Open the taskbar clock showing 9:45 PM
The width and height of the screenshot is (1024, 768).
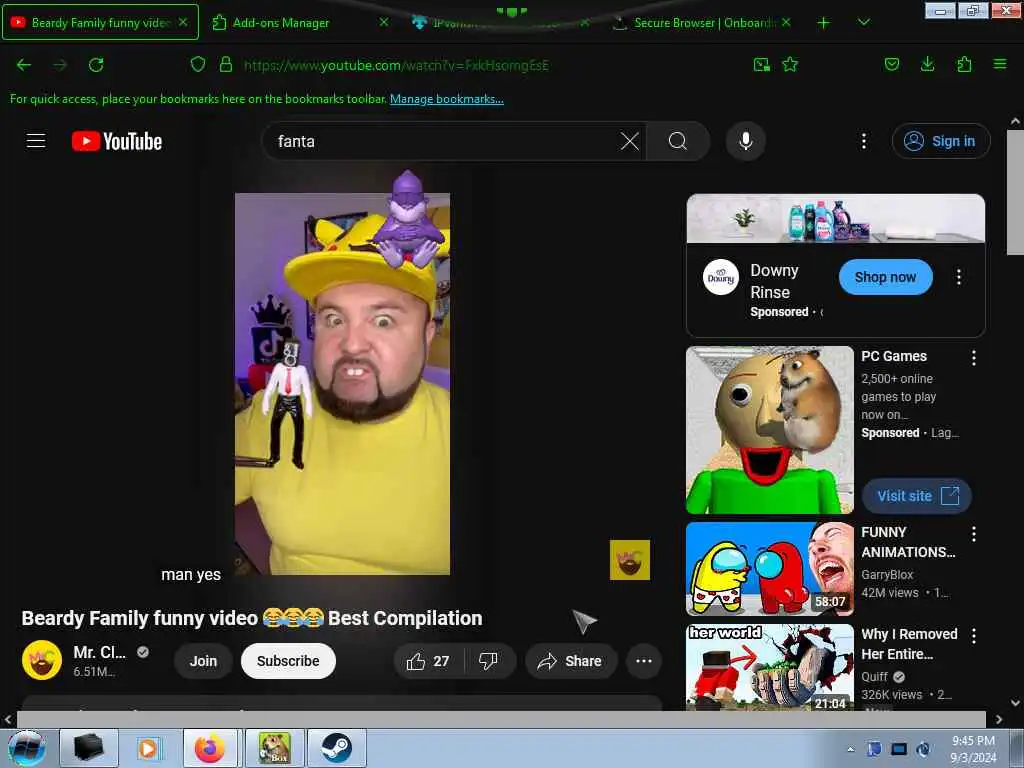tap(973, 749)
